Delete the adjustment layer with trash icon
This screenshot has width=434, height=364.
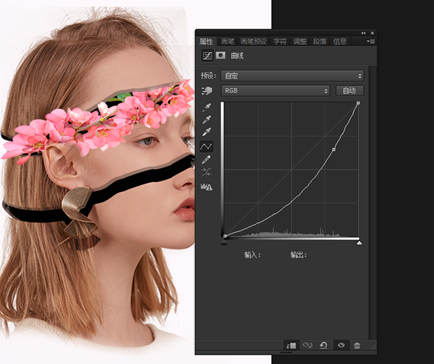click(x=357, y=345)
